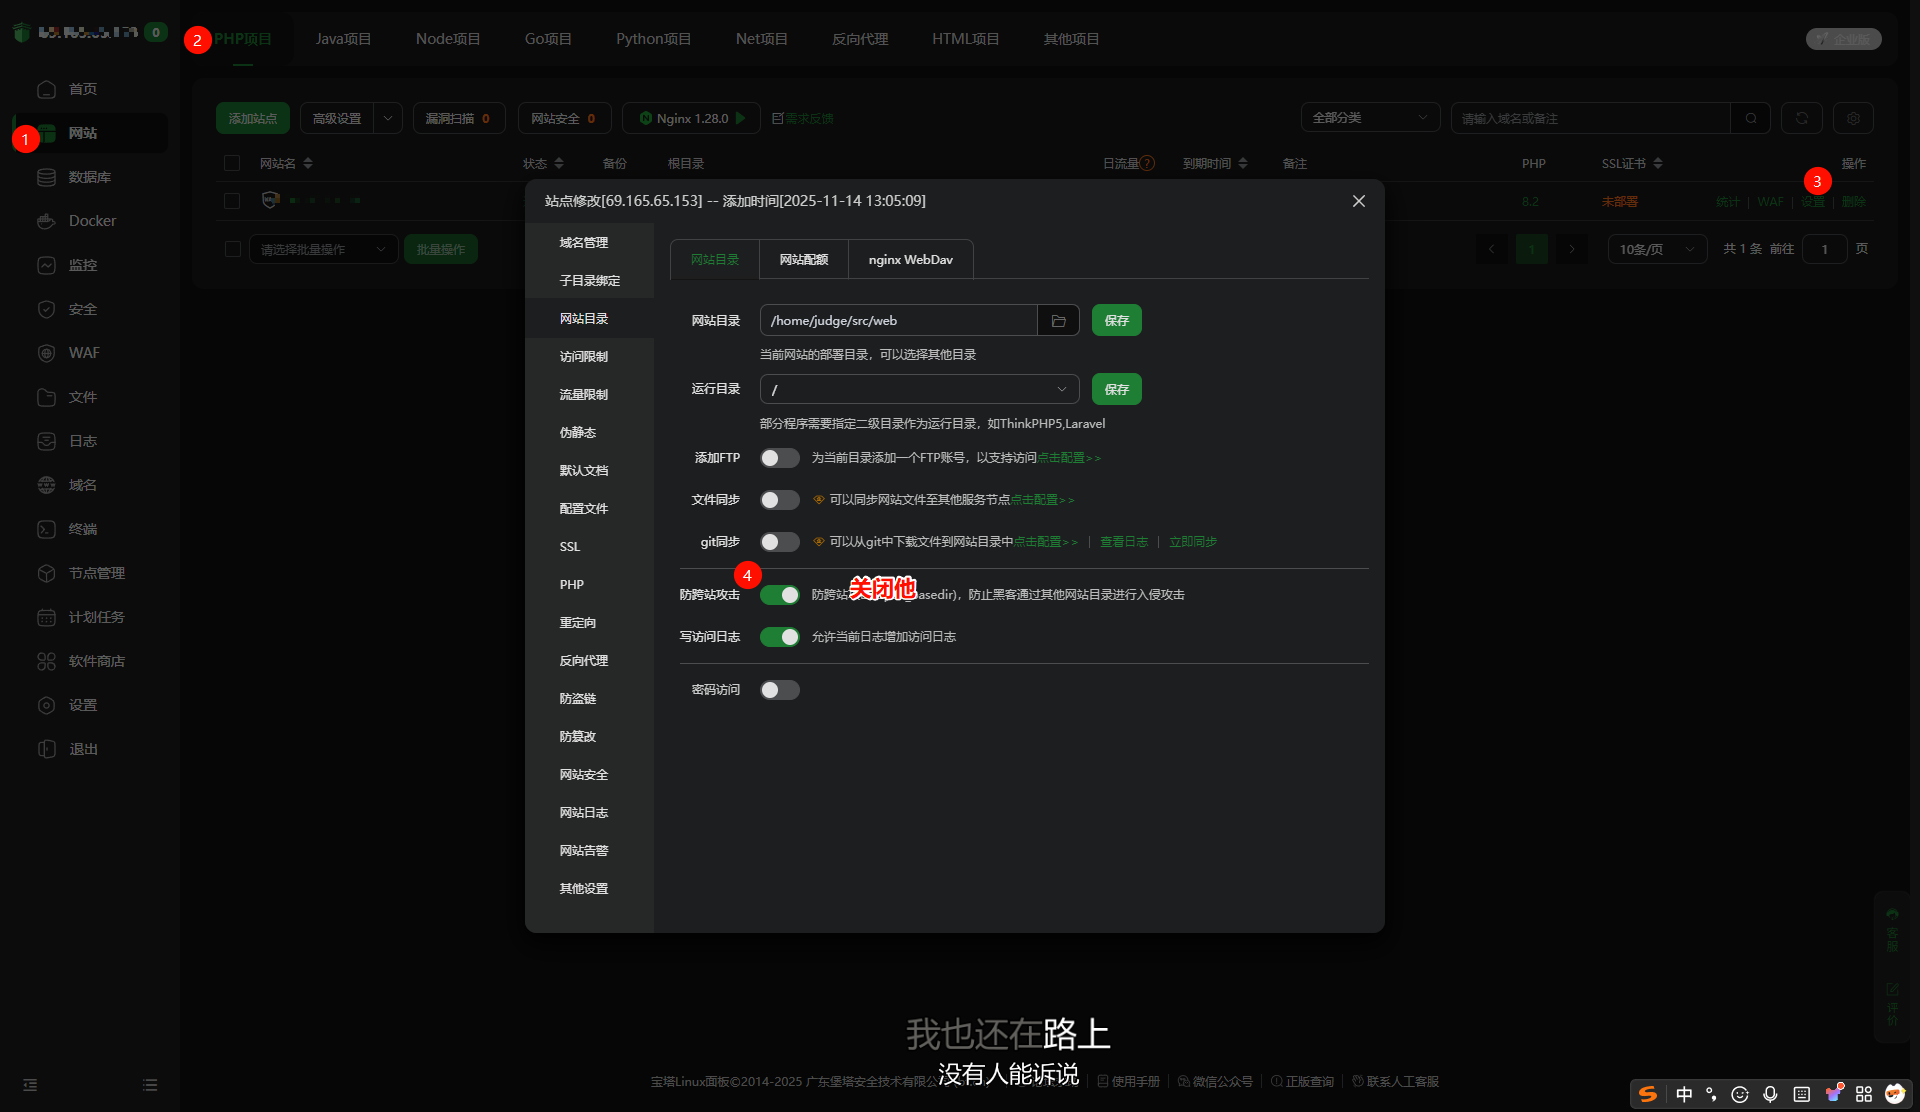
Task: Click the refresh list icon button
Action: pyautogui.click(x=1801, y=118)
